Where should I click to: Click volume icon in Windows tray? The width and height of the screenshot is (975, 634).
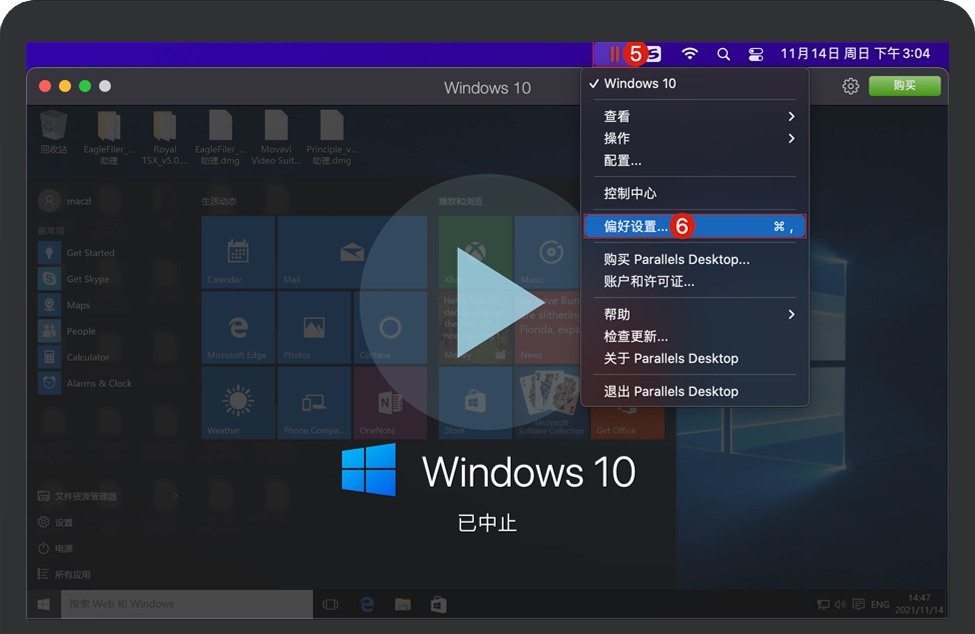(840, 604)
